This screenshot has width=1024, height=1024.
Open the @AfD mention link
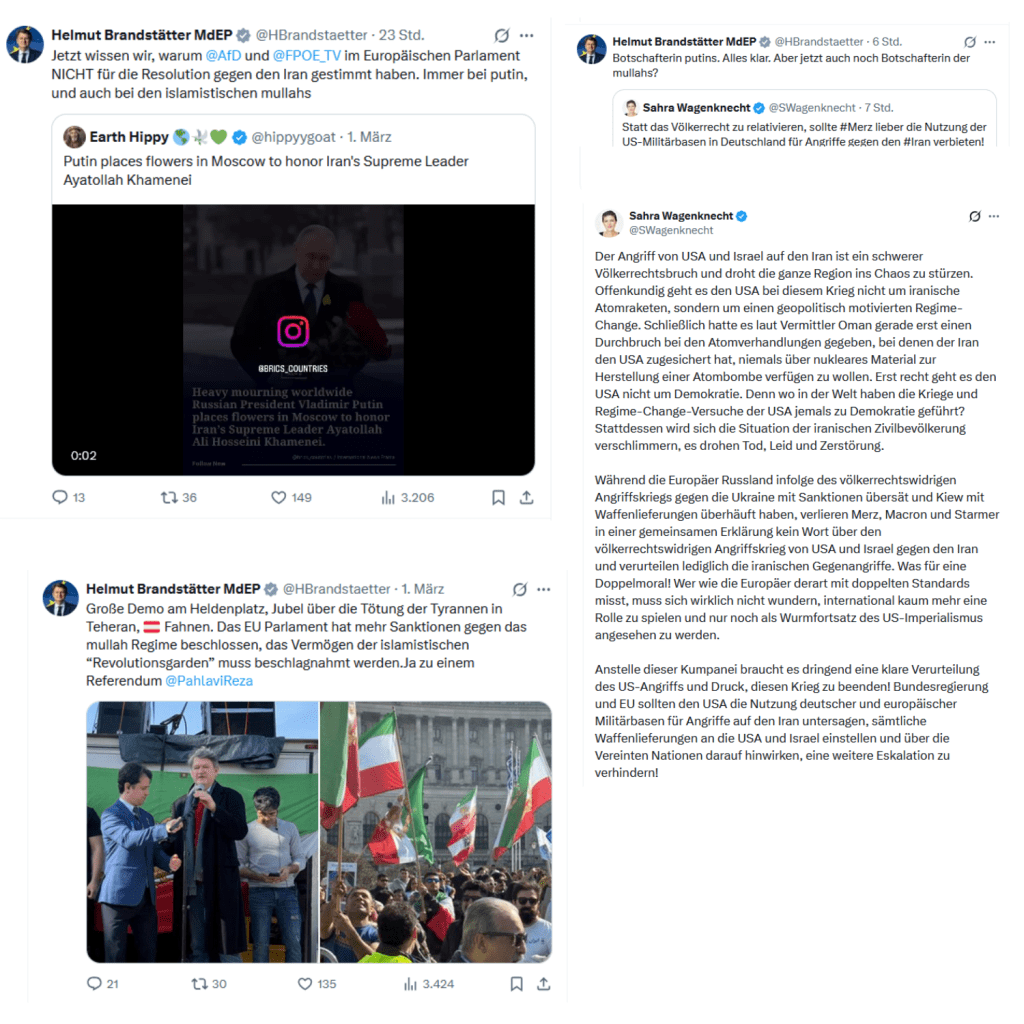(x=223, y=56)
